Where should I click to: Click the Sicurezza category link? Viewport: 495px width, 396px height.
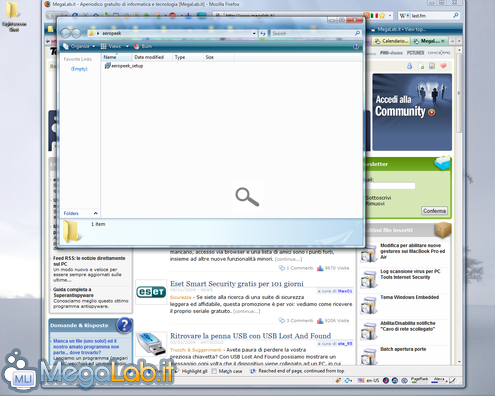tap(181, 297)
